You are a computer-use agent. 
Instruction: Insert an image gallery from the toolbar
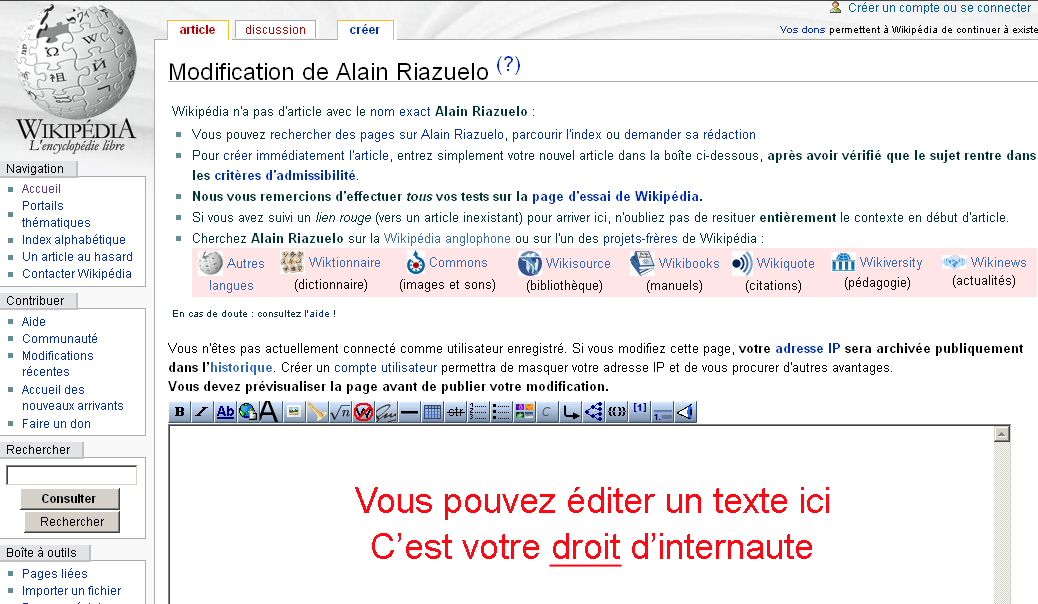pos(524,412)
